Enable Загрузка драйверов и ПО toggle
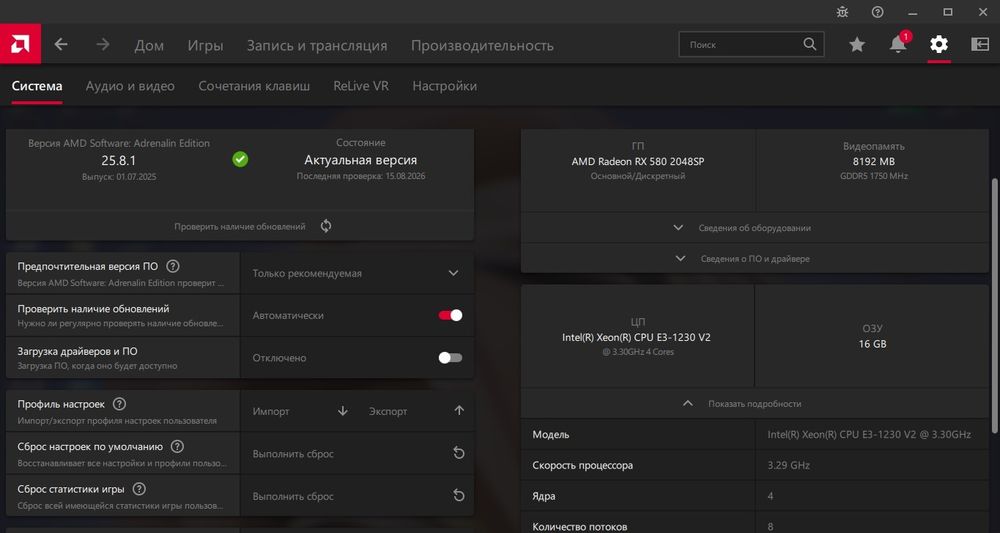The image size is (1000, 533). (450, 358)
